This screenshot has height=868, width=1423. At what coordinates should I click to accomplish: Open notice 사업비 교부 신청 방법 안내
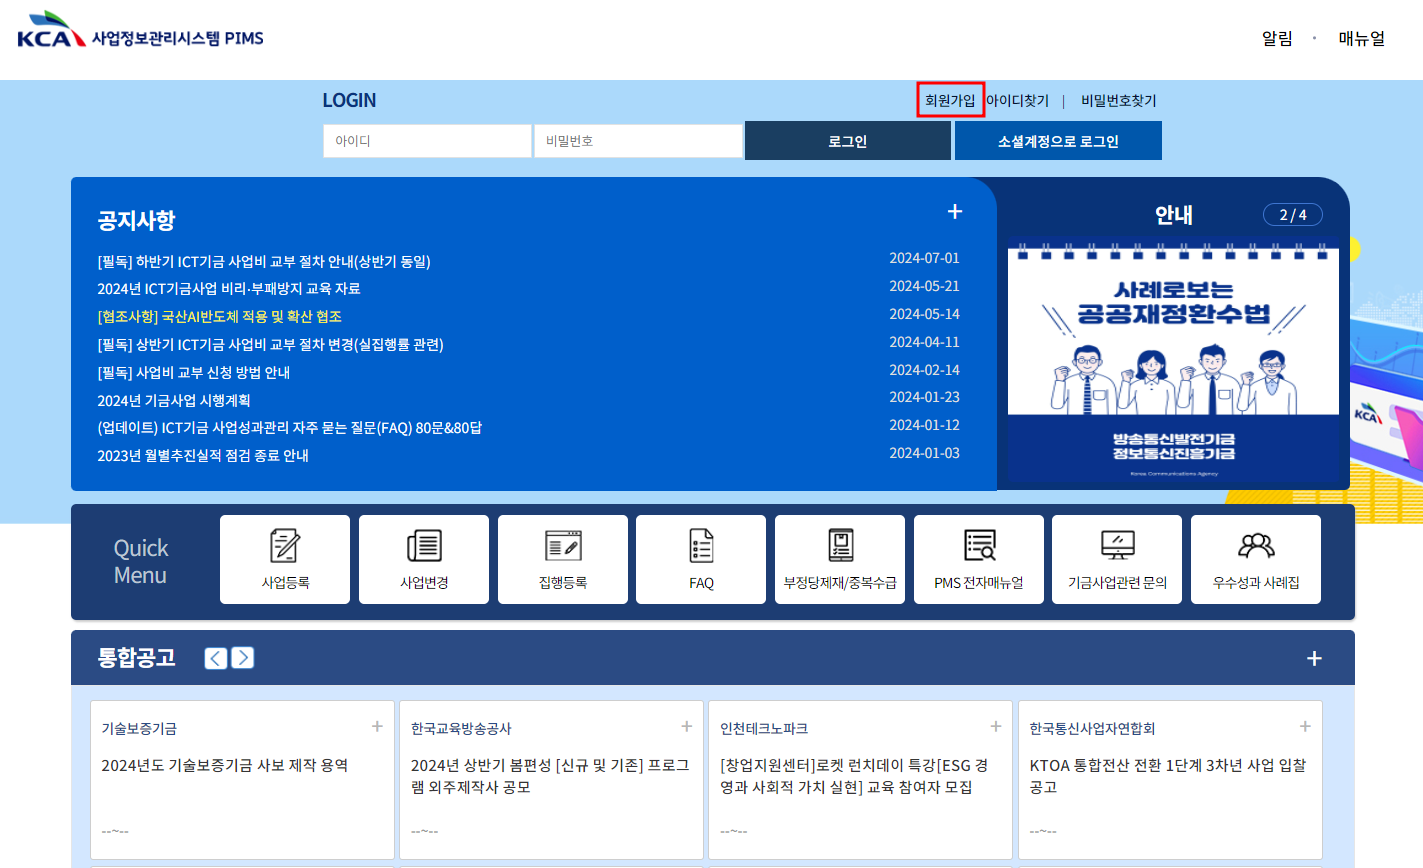click(x=194, y=373)
